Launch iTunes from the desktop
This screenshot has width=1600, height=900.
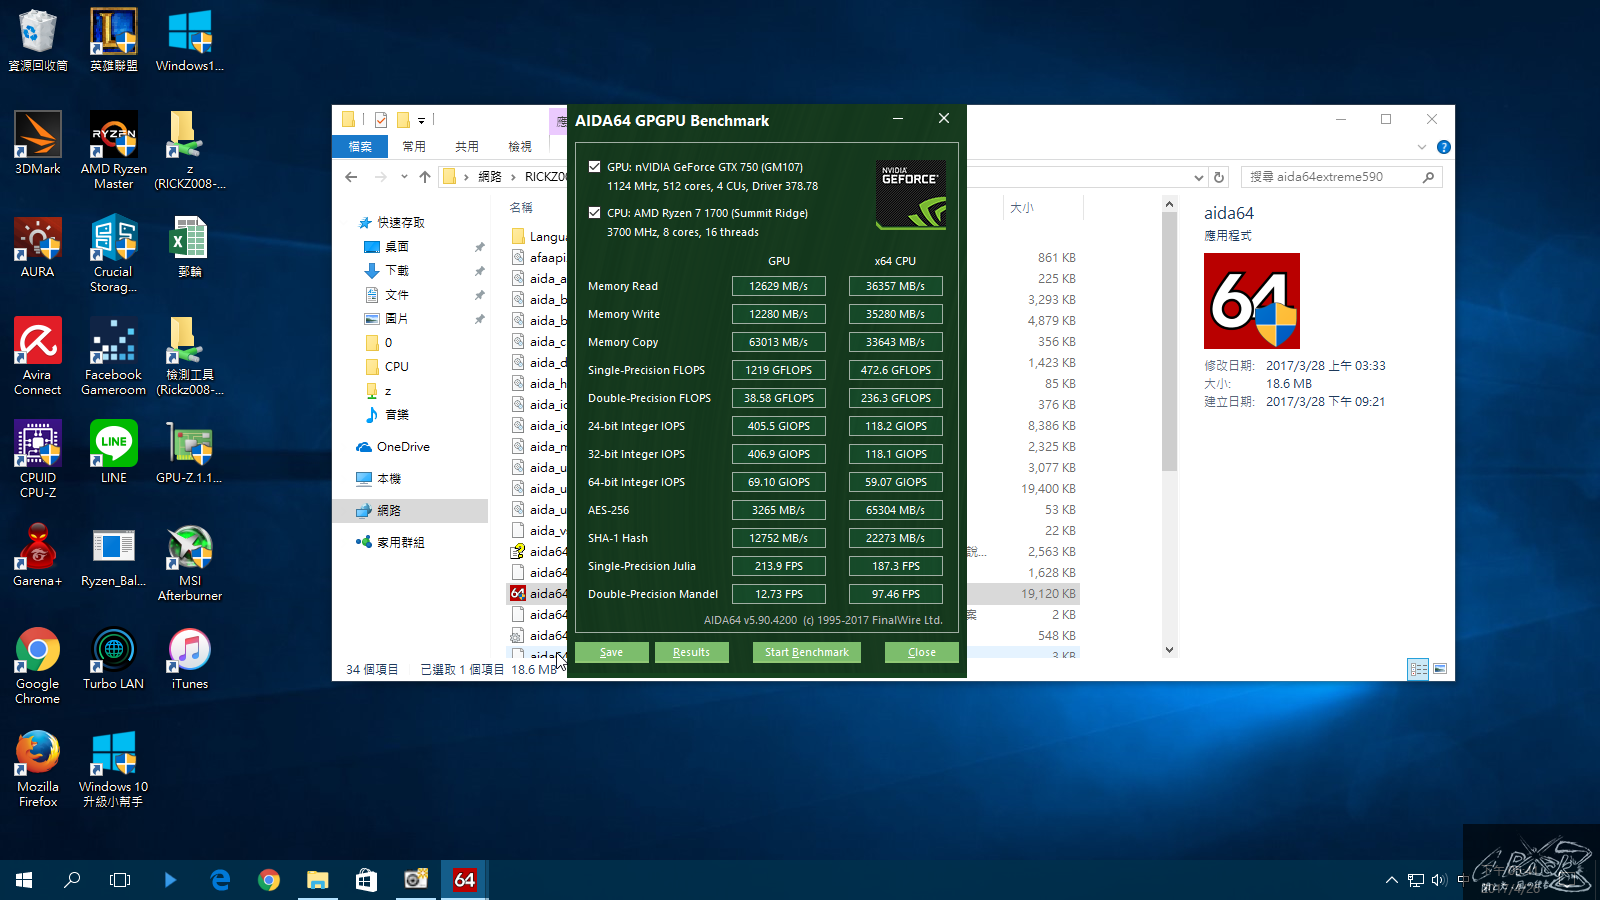tap(190, 659)
